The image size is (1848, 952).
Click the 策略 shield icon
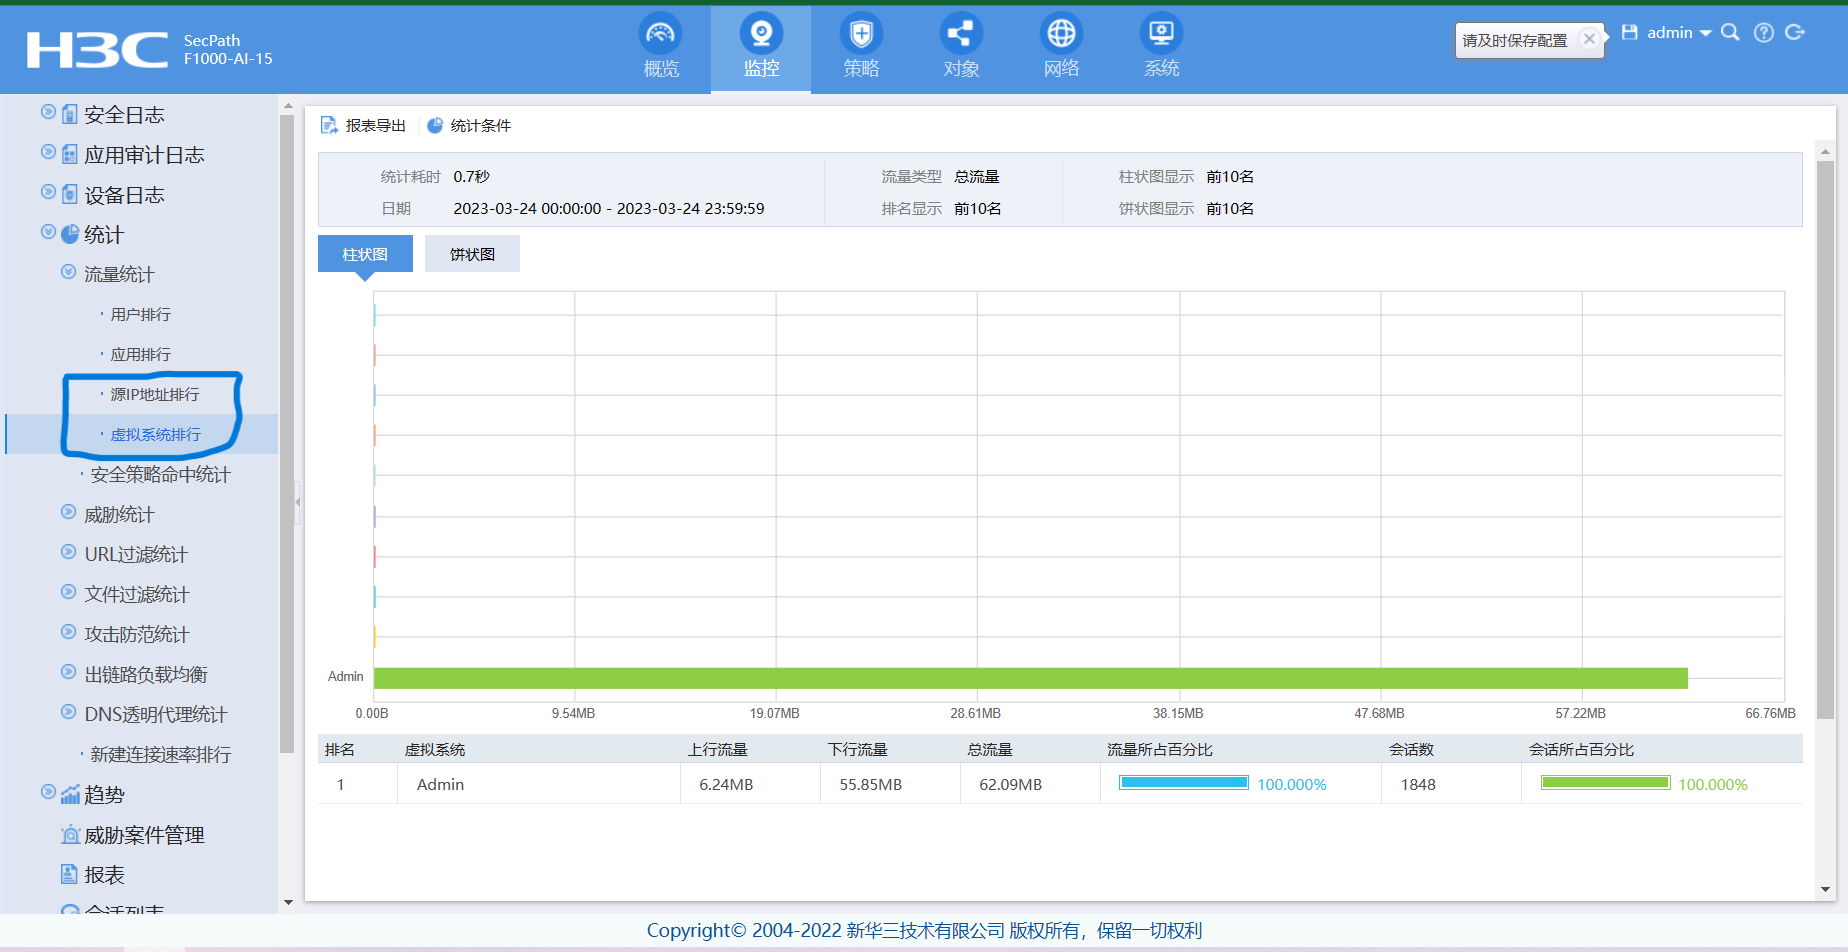[x=860, y=35]
